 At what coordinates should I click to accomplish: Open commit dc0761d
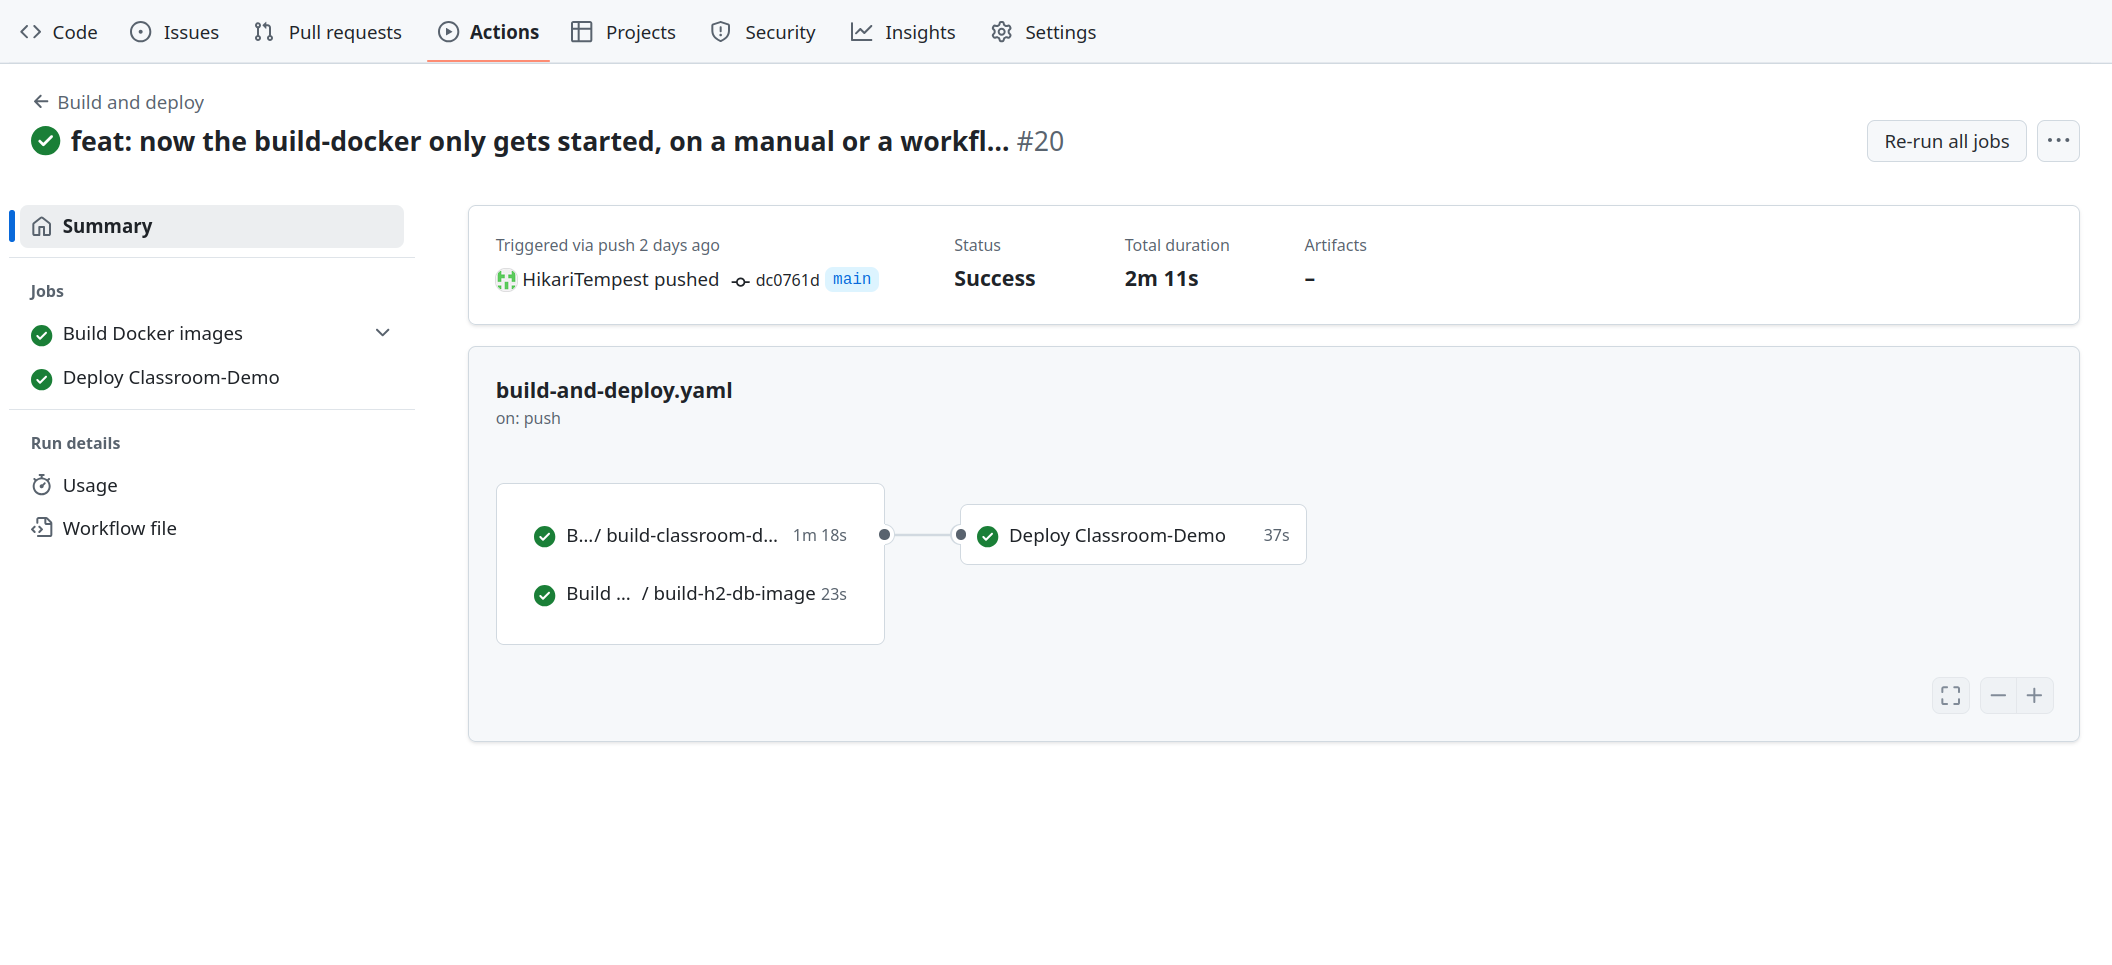[x=787, y=280]
